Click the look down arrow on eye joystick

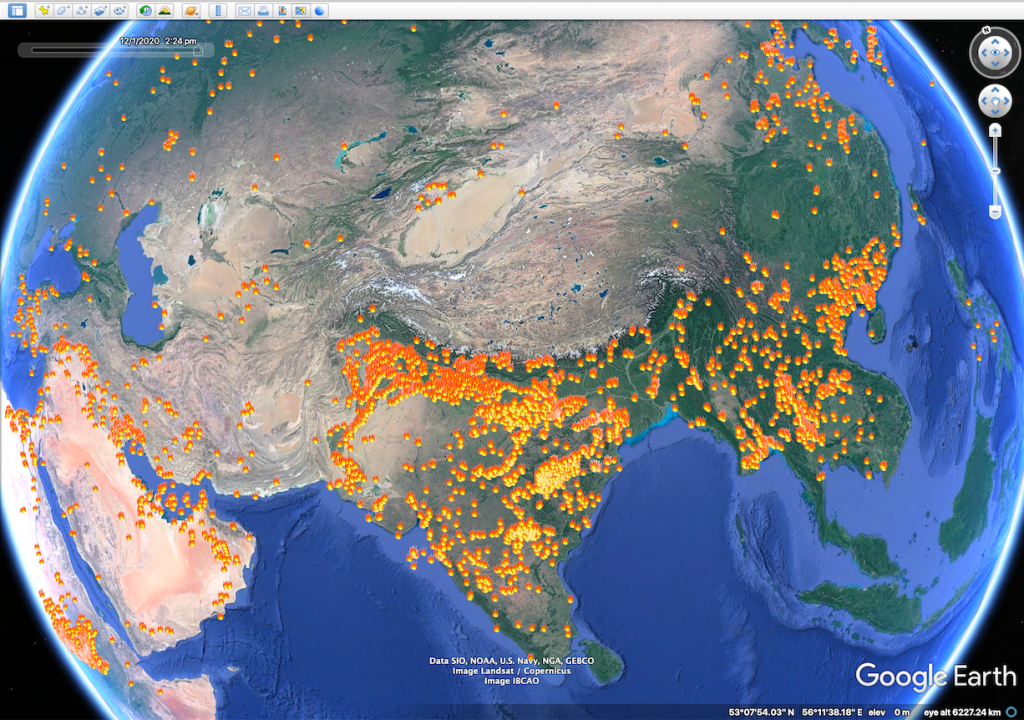(x=995, y=64)
